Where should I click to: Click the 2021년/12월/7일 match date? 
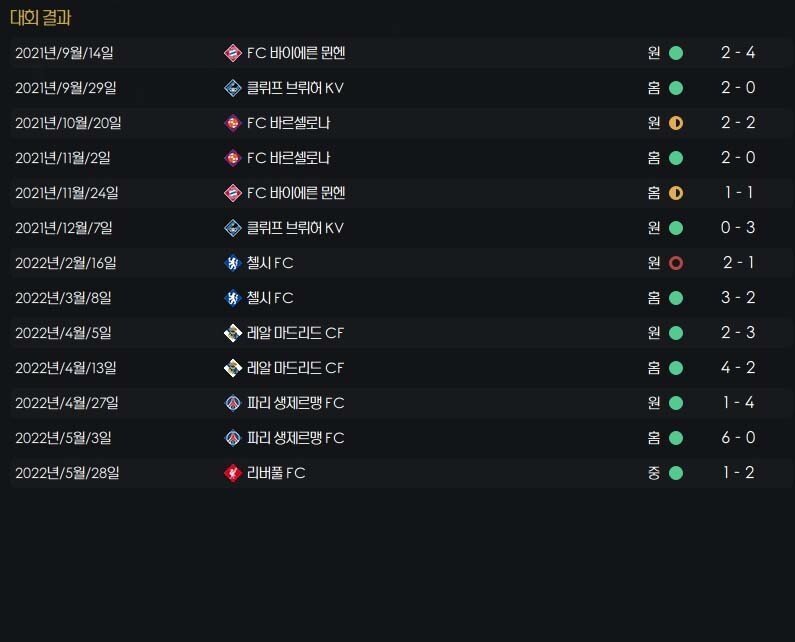coord(67,228)
